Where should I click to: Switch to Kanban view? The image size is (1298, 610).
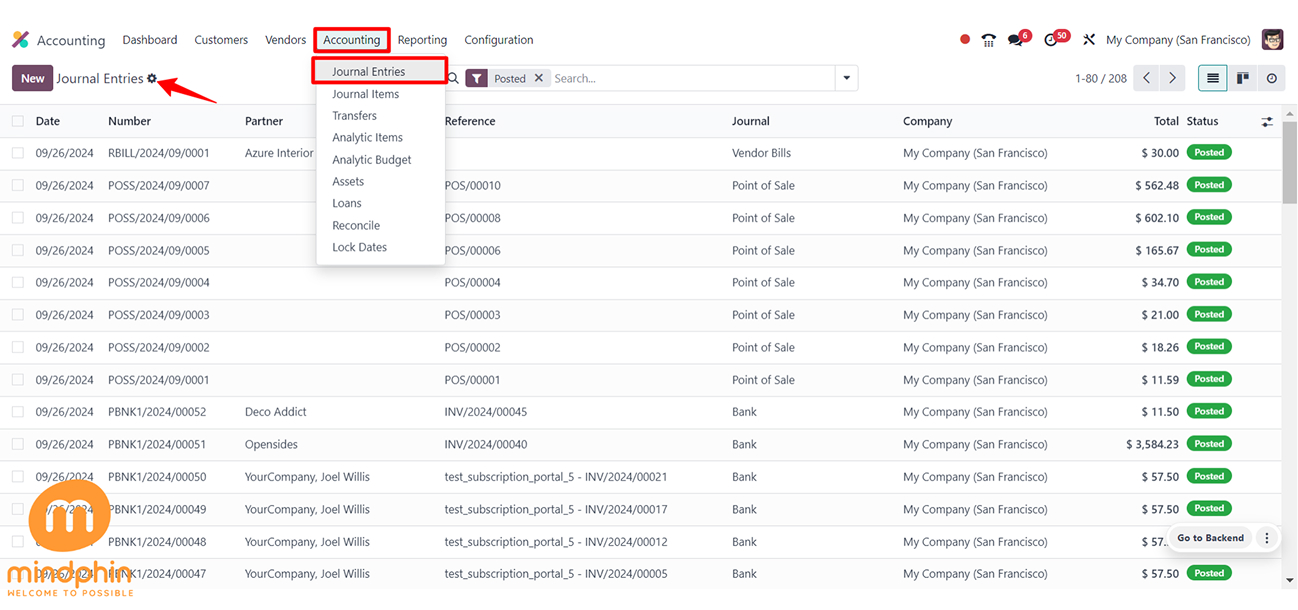tap(1242, 78)
